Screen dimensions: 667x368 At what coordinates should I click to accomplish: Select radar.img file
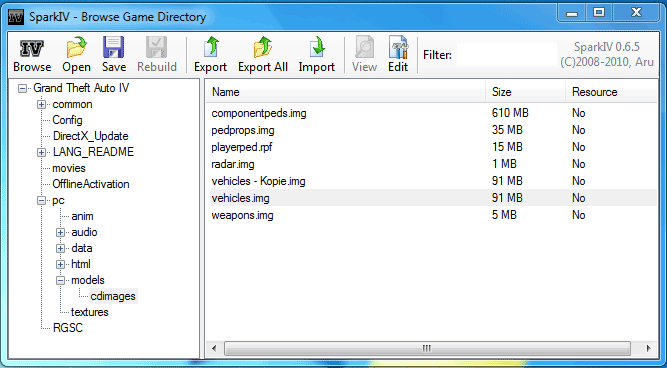coord(233,164)
